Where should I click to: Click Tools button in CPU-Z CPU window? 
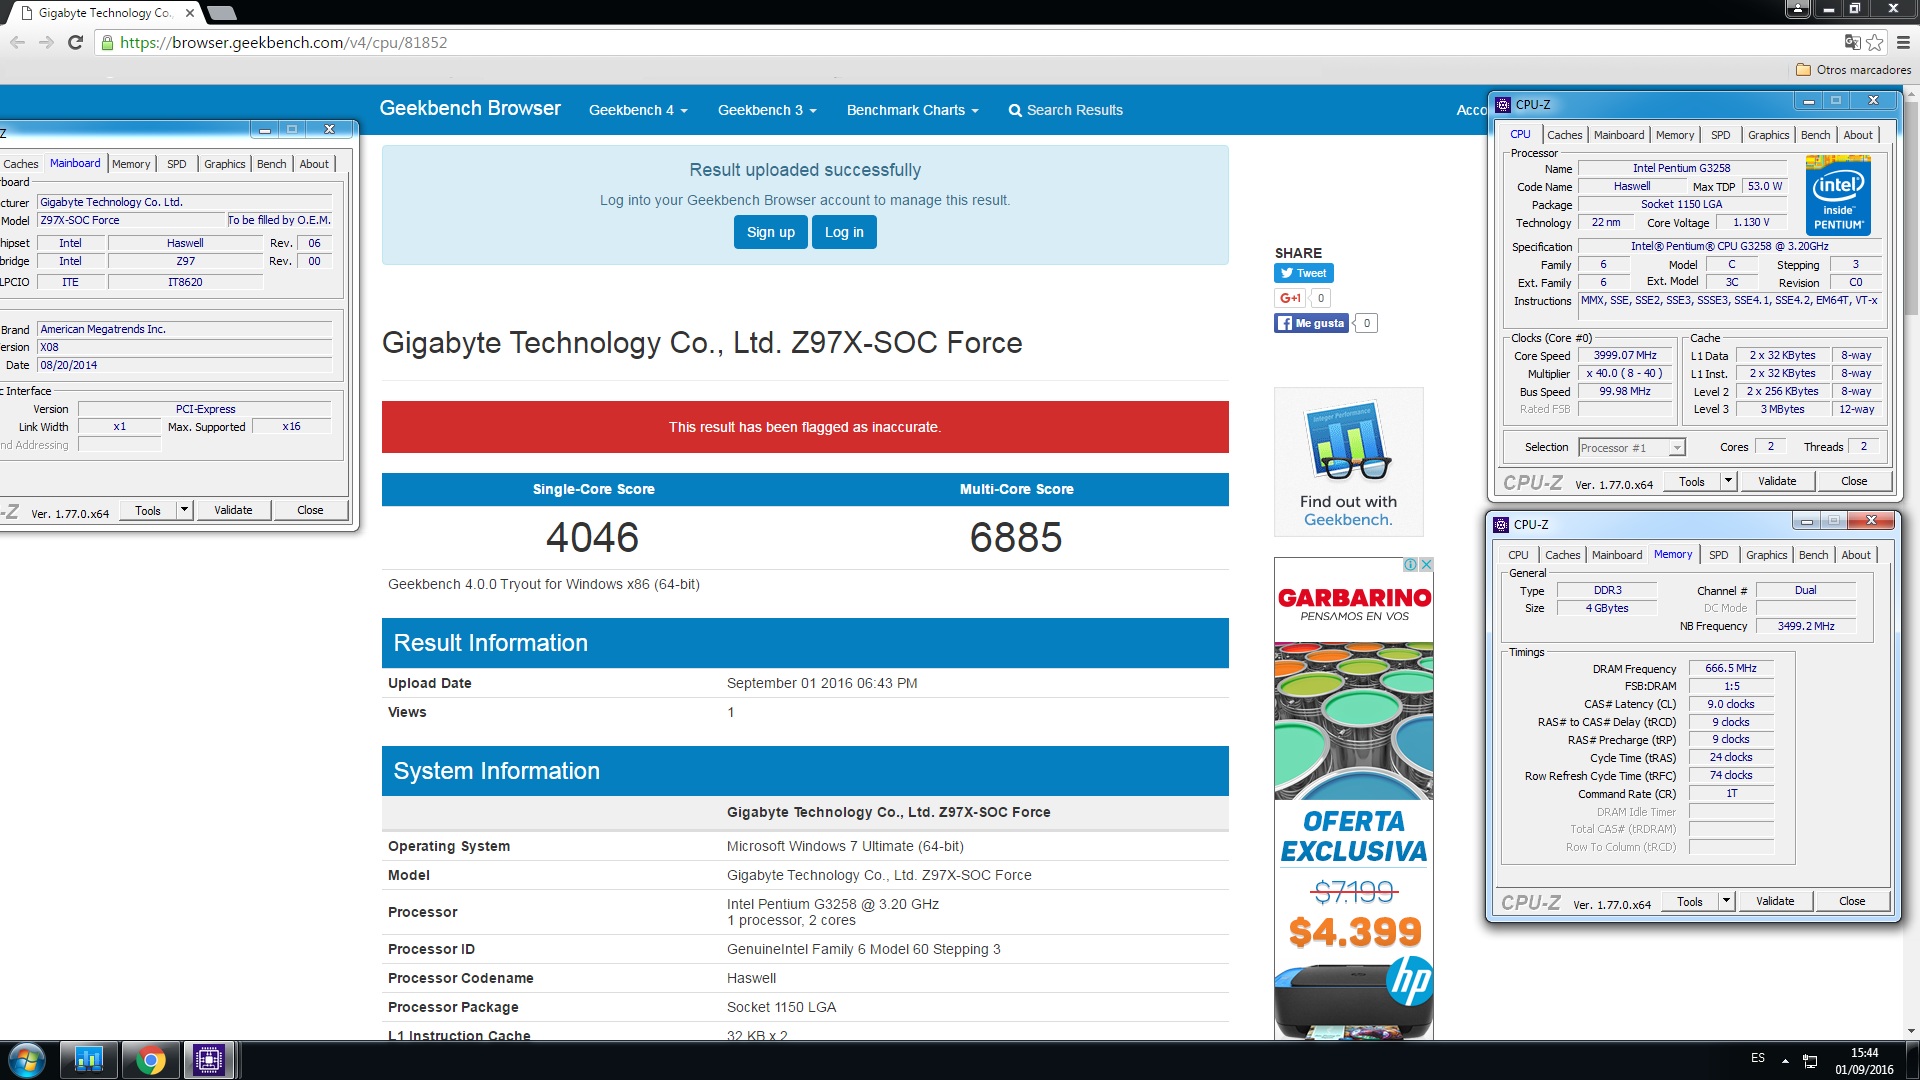pyautogui.click(x=1692, y=481)
